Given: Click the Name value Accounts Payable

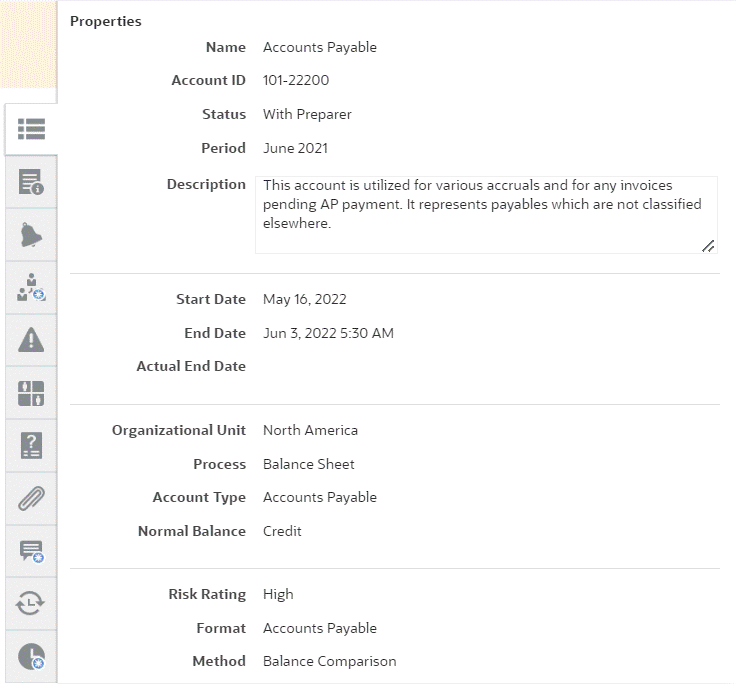Looking at the screenshot, I should click(320, 47).
